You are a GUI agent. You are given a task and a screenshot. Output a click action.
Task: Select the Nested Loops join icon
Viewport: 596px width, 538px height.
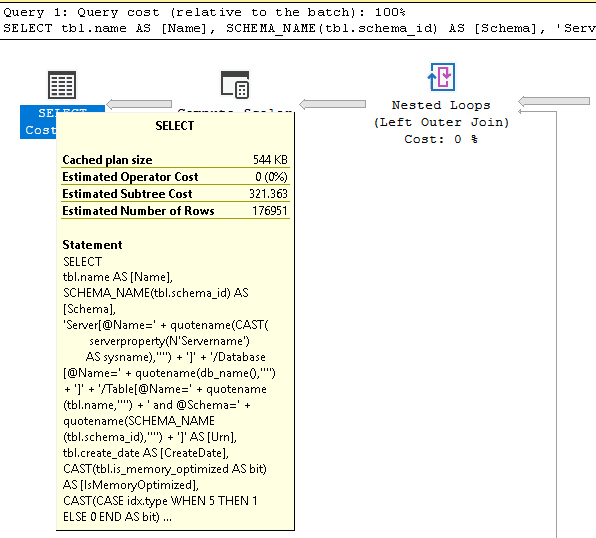pos(441,77)
